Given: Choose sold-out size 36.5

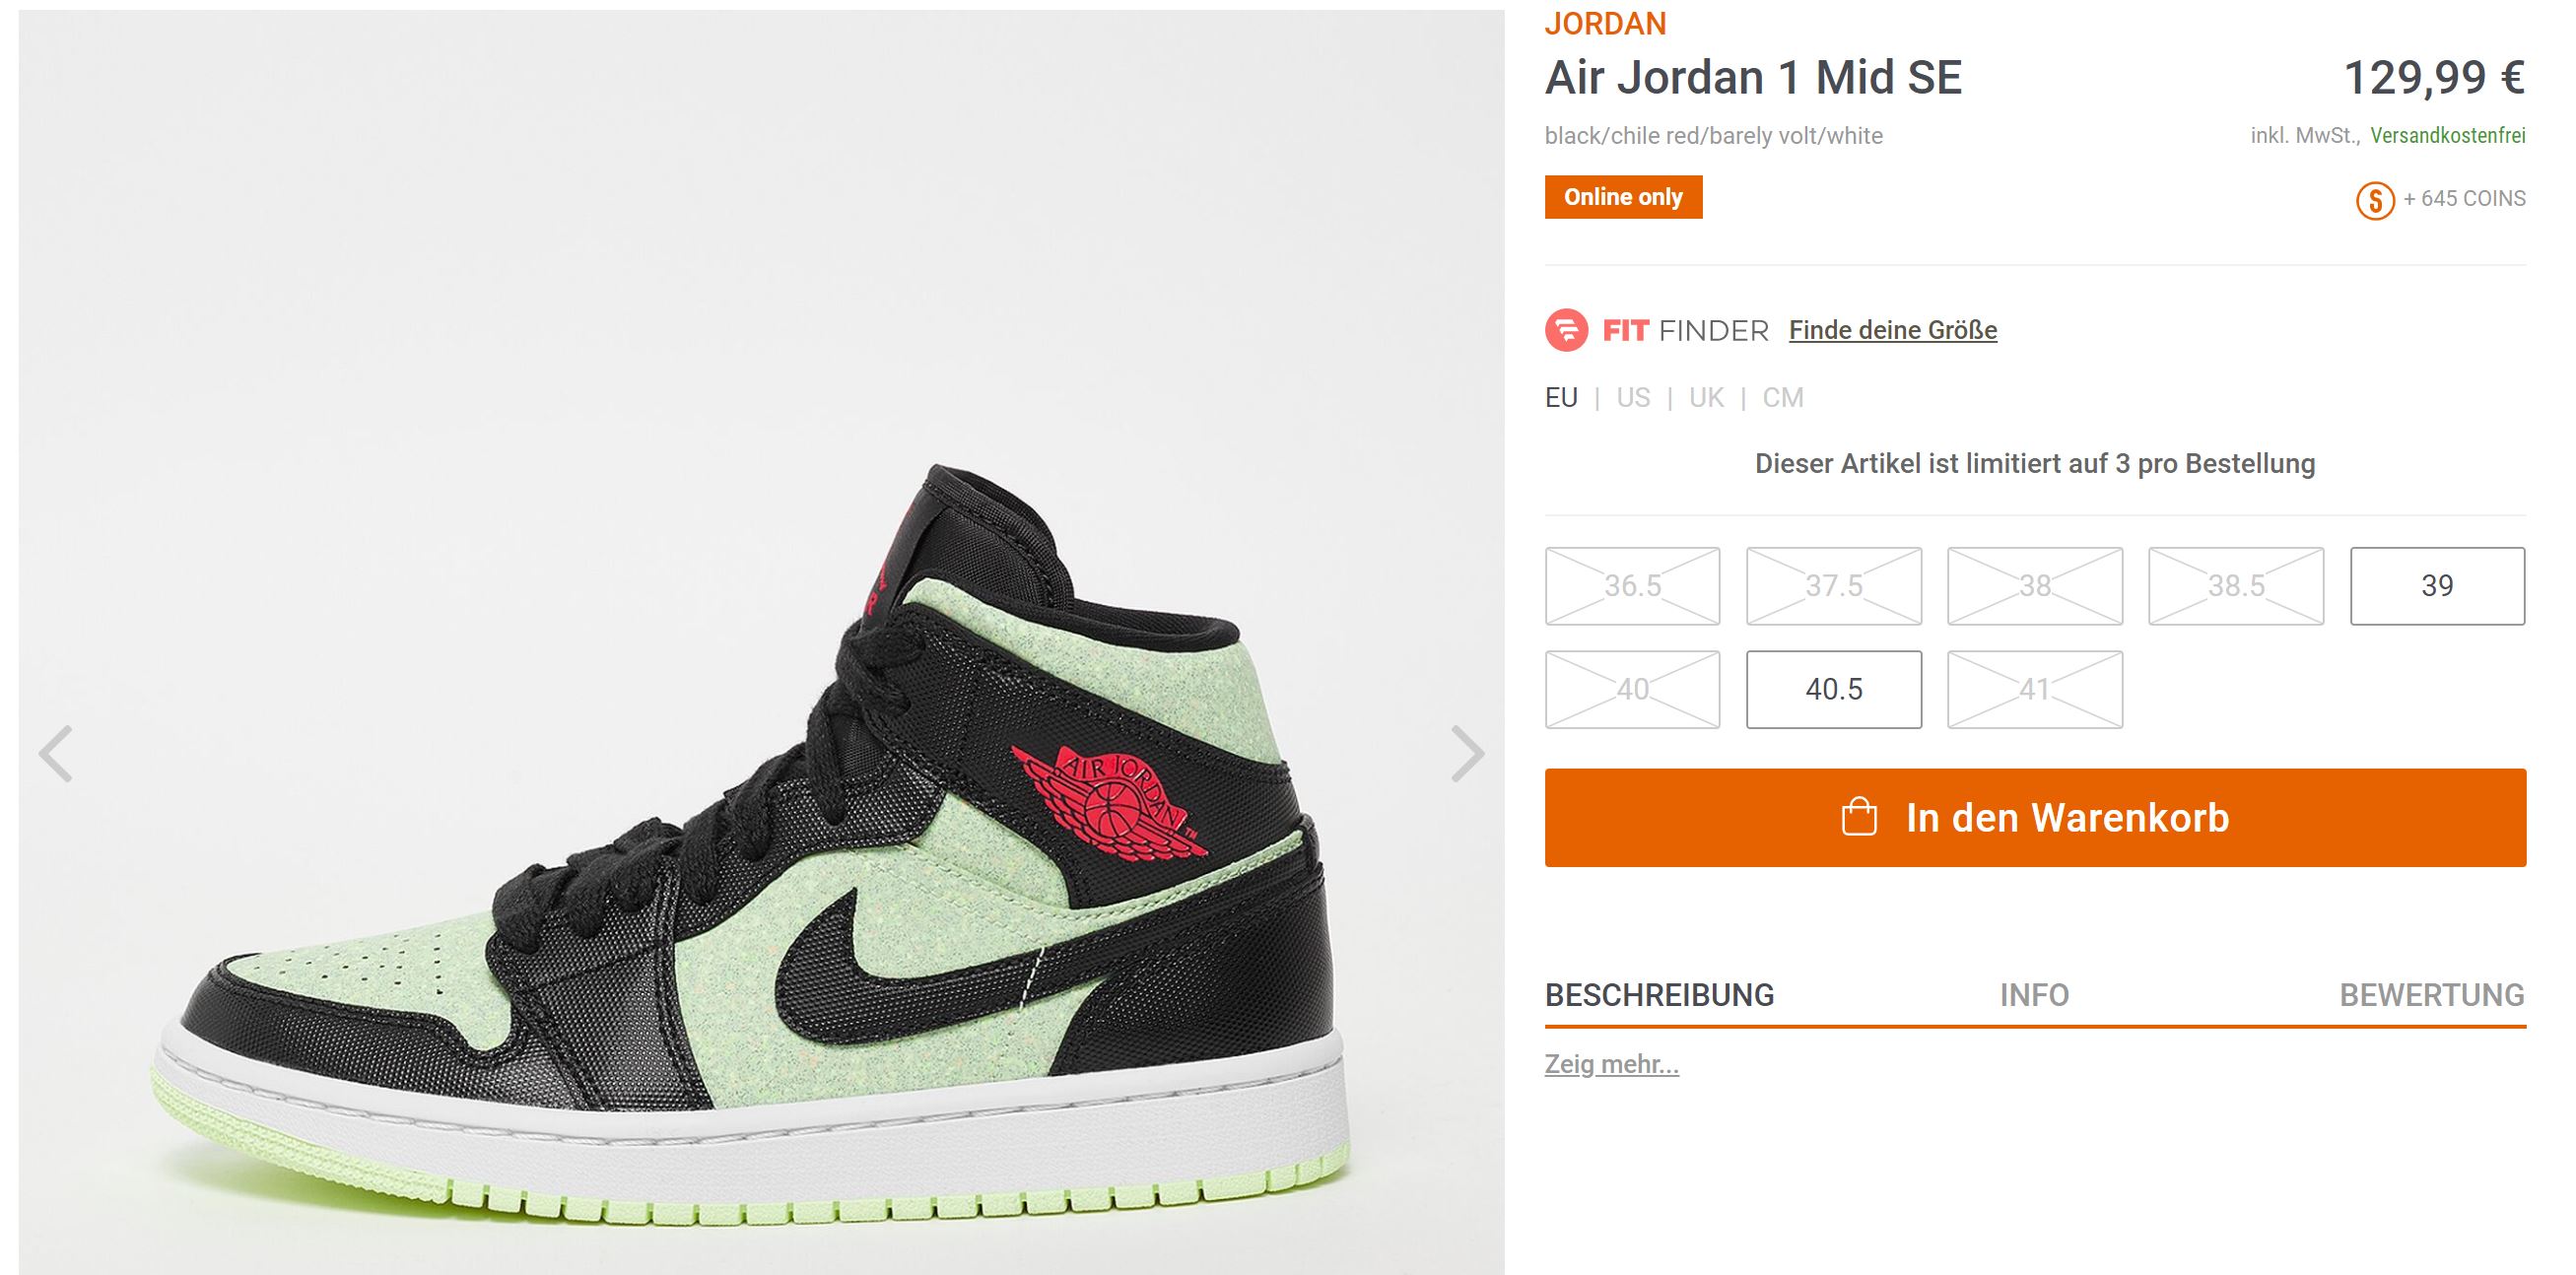Looking at the screenshot, I should click(x=1632, y=586).
